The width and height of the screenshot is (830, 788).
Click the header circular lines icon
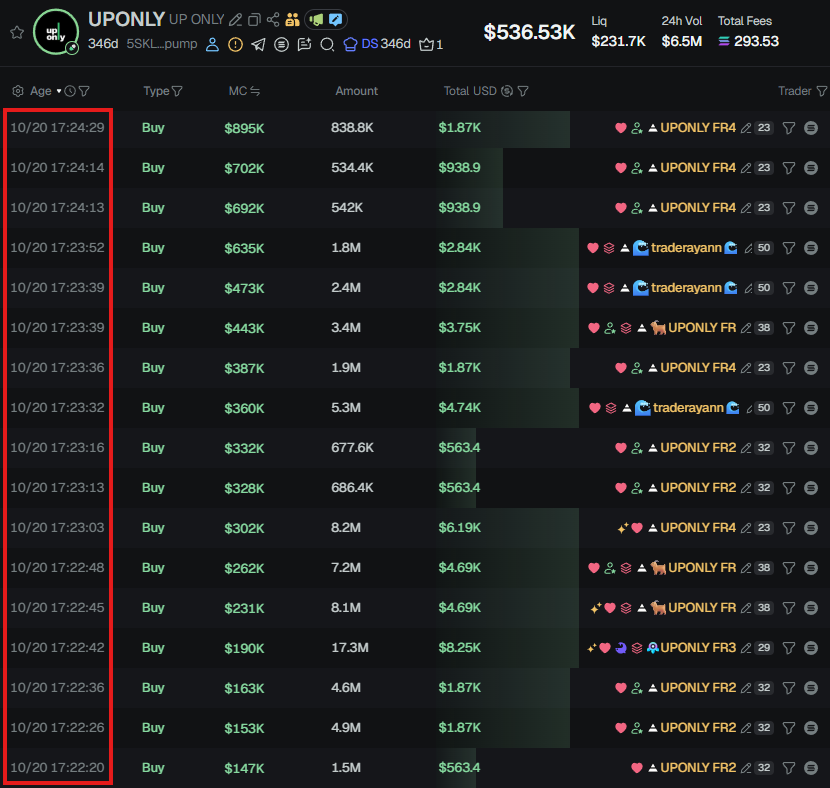[x=281, y=44]
